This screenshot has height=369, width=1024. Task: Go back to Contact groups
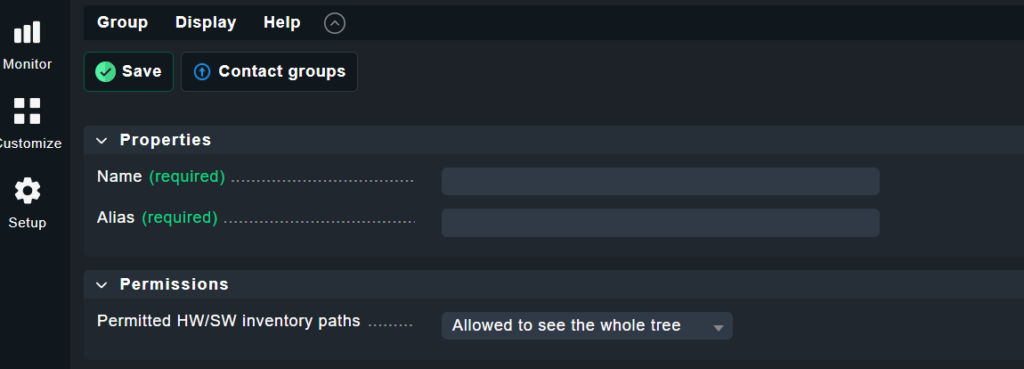[x=269, y=72]
